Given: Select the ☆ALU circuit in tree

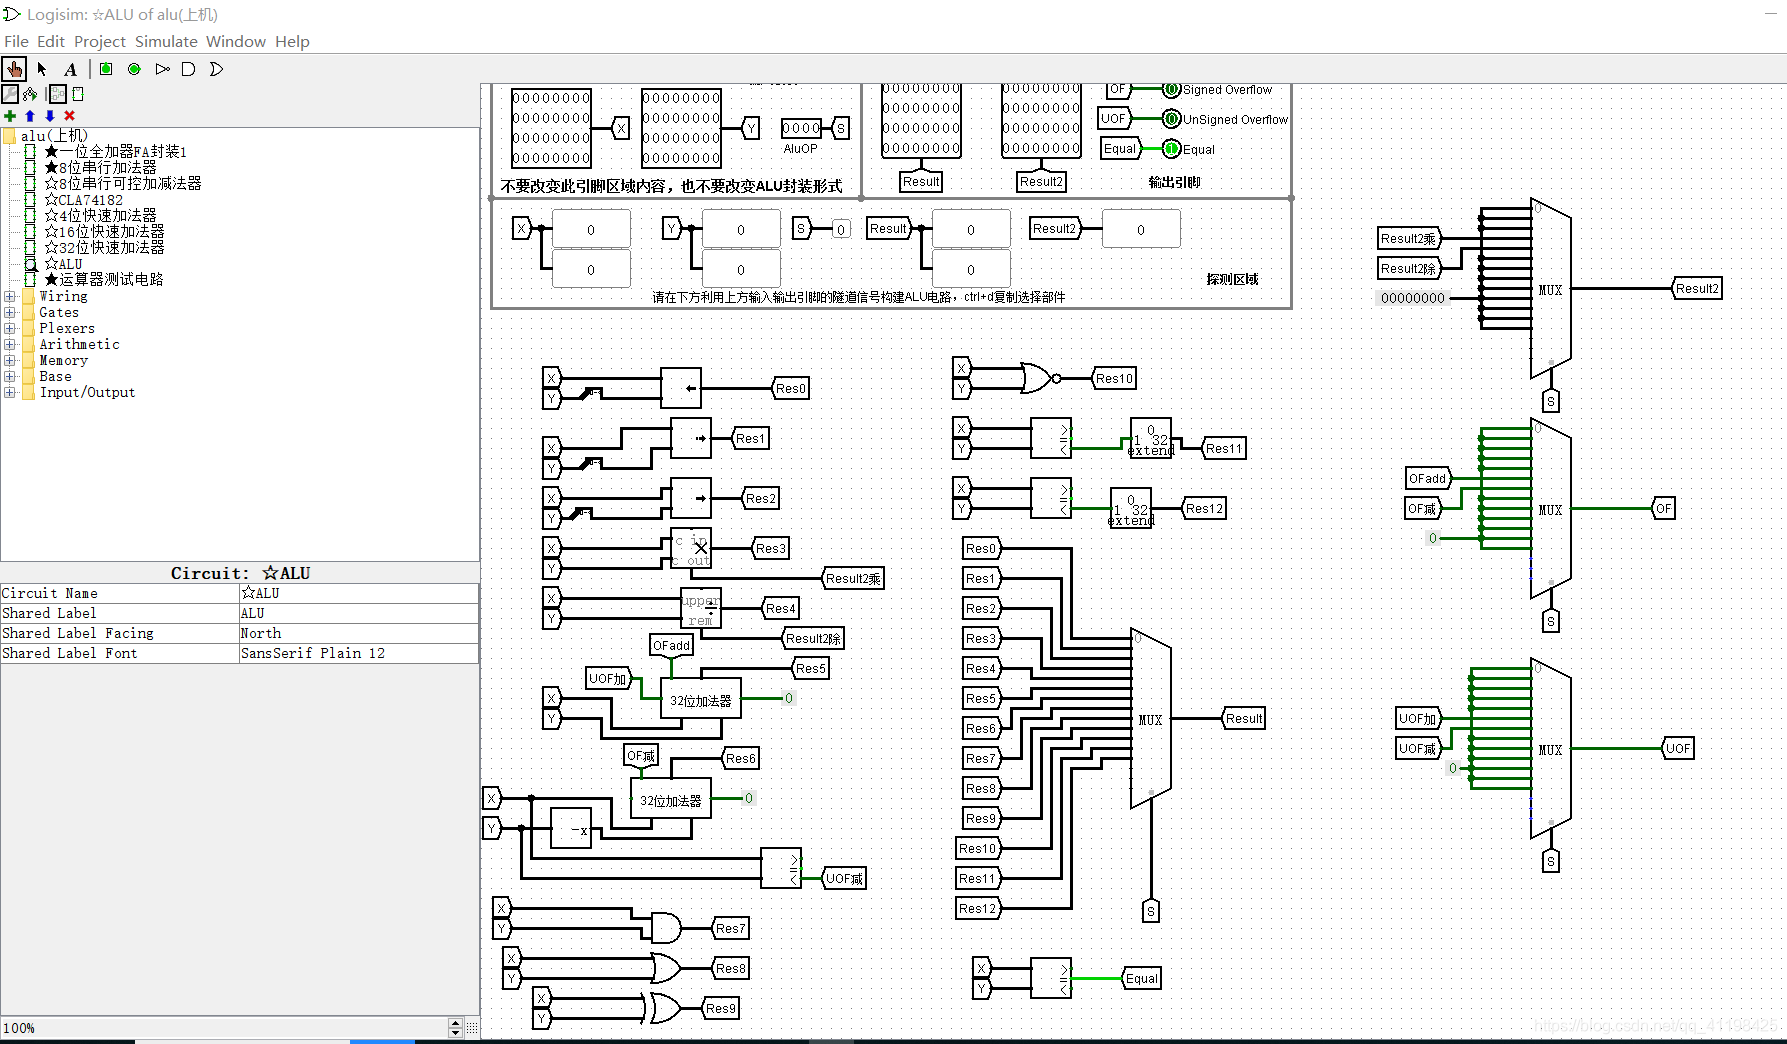Looking at the screenshot, I should [63, 263].
